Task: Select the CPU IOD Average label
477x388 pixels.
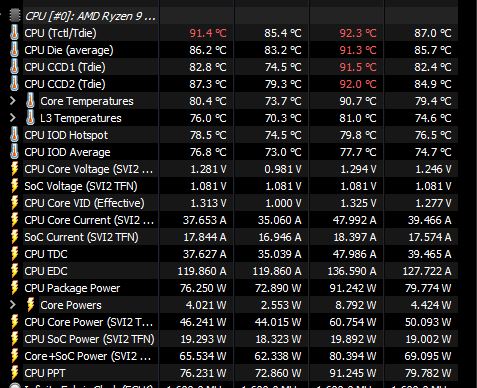Action: tap(67, 152)
